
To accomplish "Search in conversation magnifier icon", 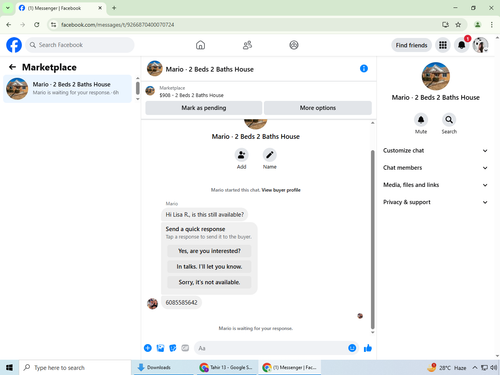I will [x=449, y=120].
